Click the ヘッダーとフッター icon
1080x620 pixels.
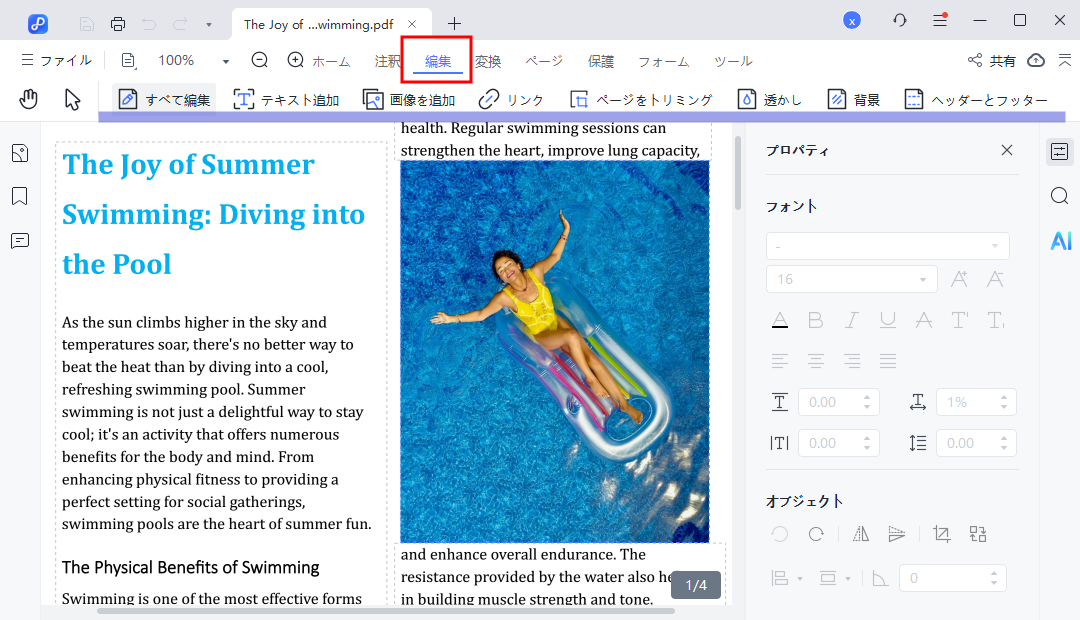(x=913, y=98)
